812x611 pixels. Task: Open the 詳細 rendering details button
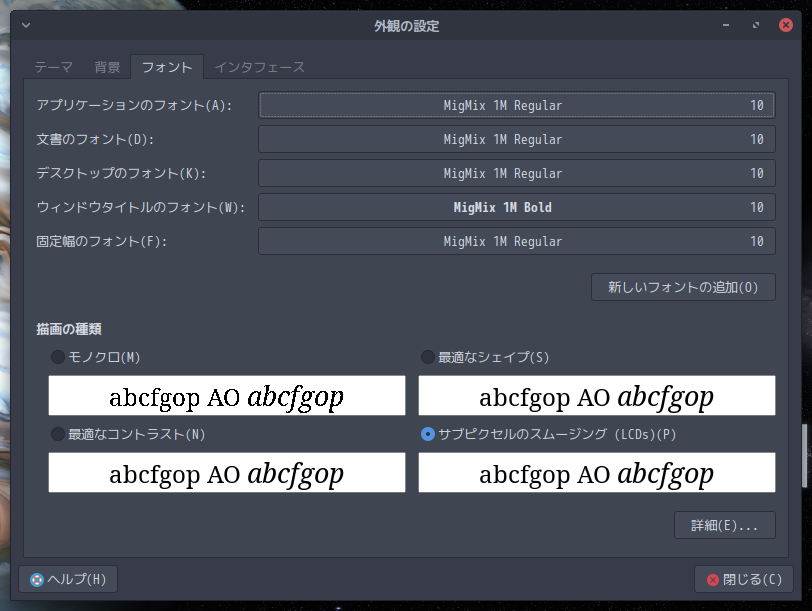[x=725, y=525]
